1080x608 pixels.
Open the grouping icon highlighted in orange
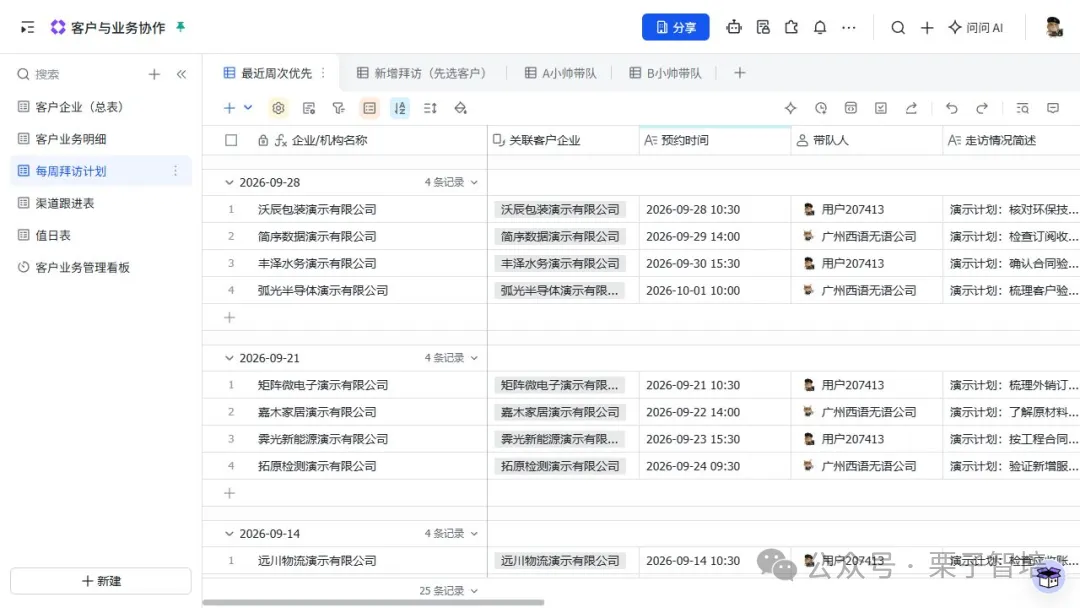(x=370, y=108)
